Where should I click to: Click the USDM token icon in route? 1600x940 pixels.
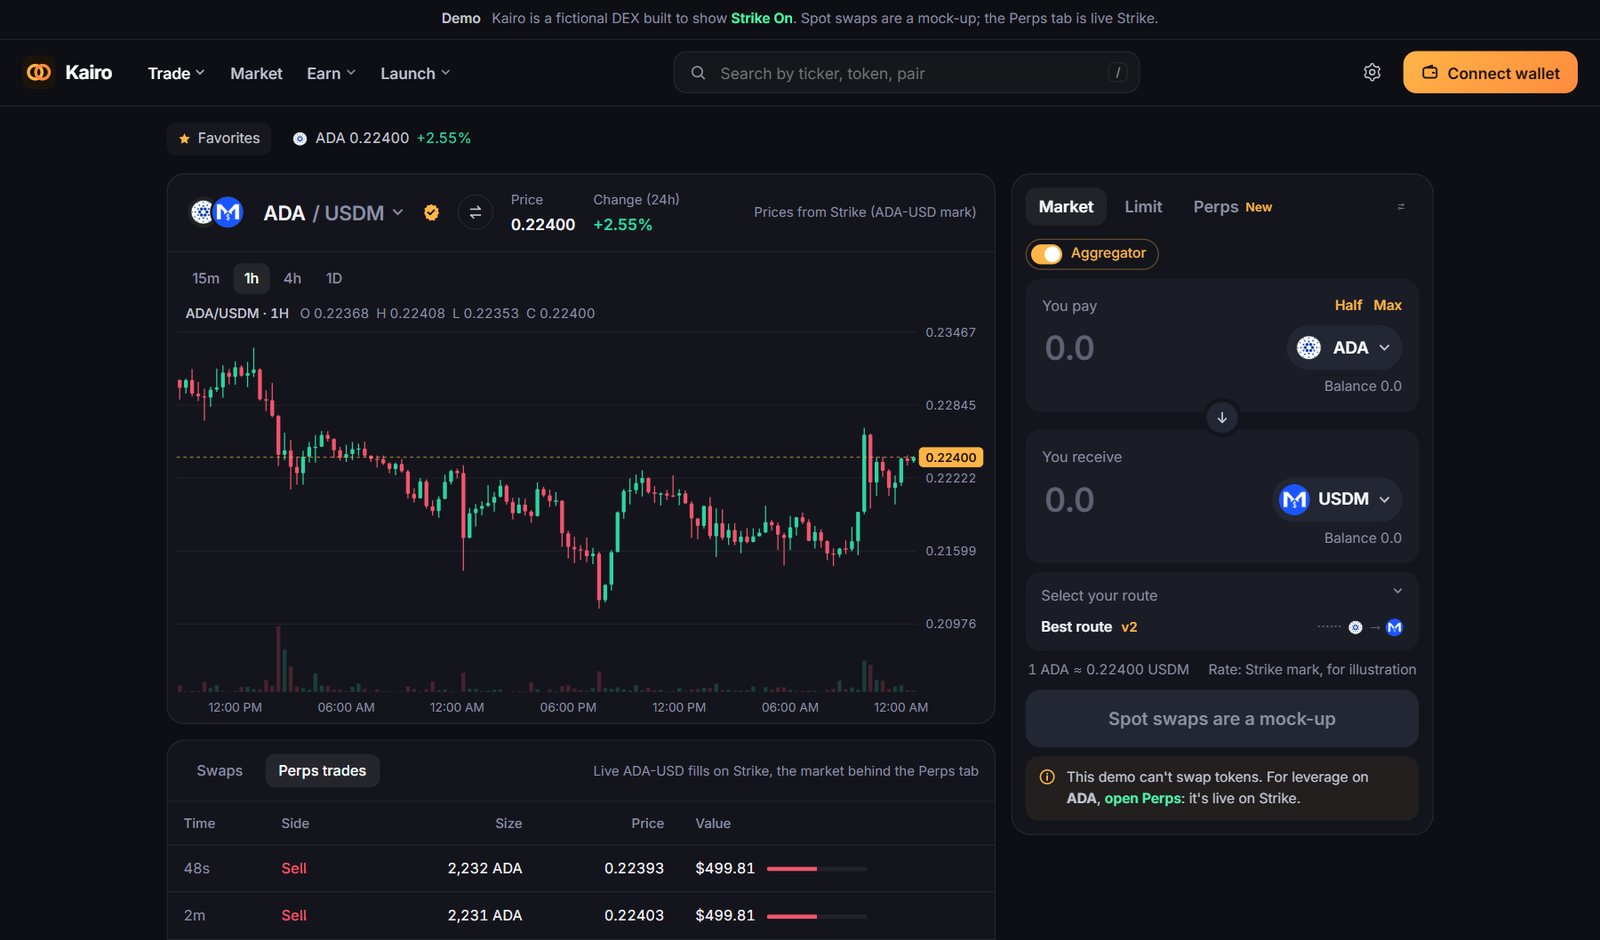1394,627
